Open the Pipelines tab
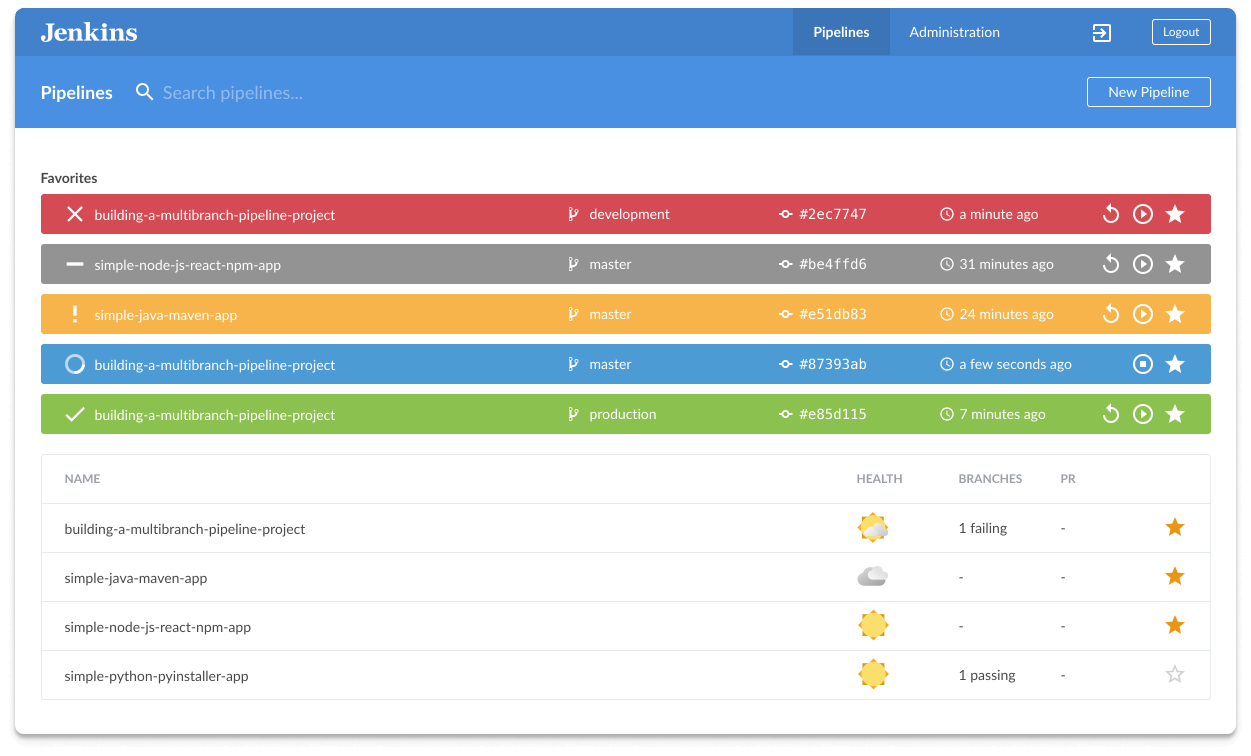This screenshot has height=756, width=1251. (x=841, y=32)
